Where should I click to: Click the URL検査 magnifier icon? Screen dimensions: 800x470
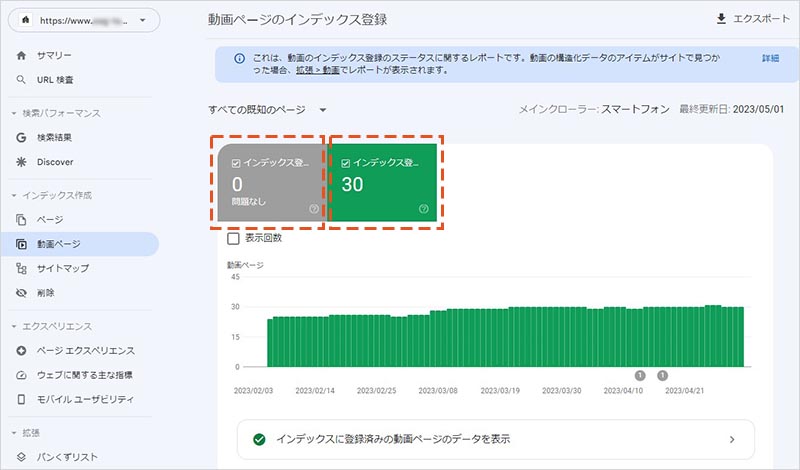coord(22,79)
